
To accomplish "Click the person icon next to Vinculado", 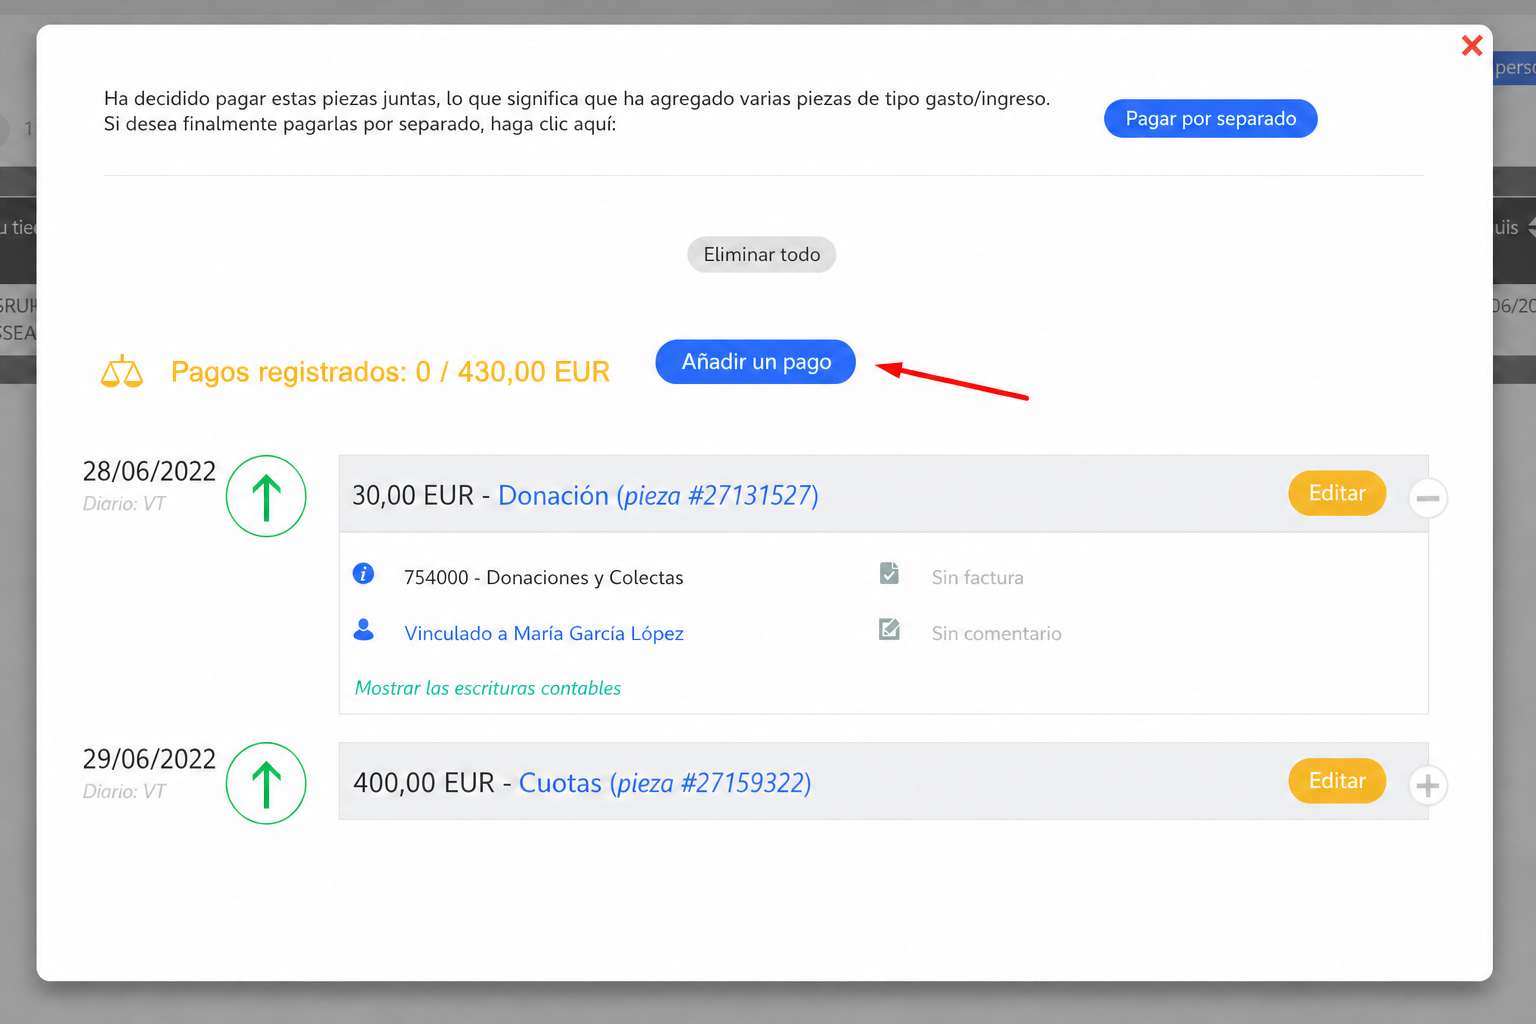I will coord(364,629).
